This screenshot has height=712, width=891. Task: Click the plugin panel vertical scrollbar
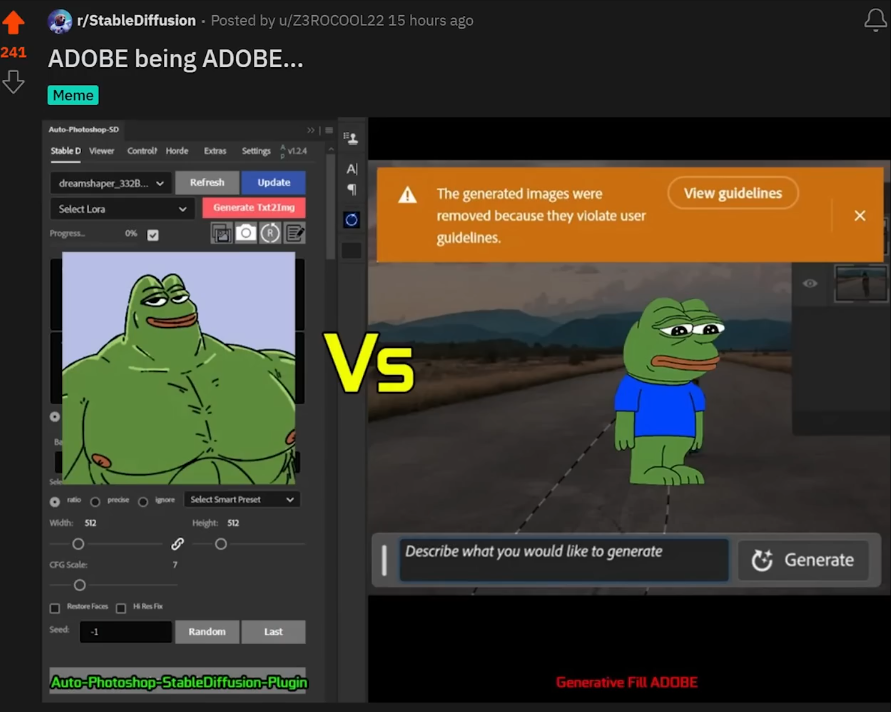coord(331,207)
